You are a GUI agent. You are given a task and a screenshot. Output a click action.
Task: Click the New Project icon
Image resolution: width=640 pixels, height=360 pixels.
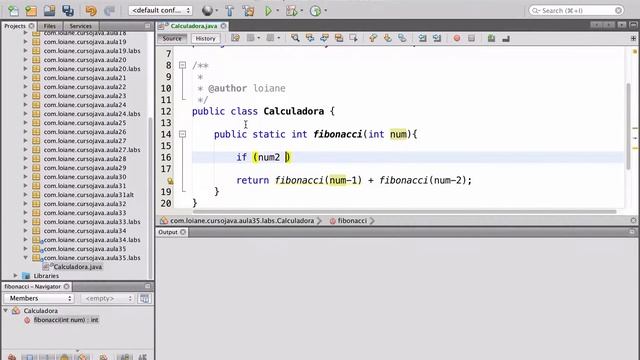[31, 11]
